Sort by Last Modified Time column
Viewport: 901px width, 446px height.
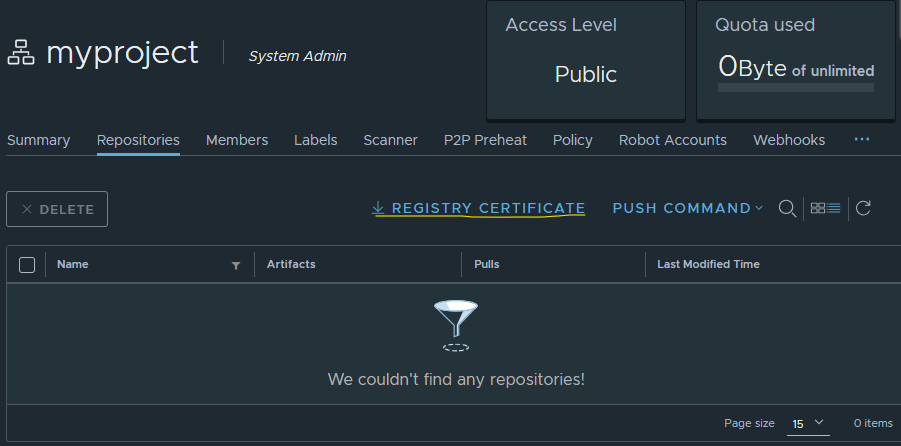708,265
